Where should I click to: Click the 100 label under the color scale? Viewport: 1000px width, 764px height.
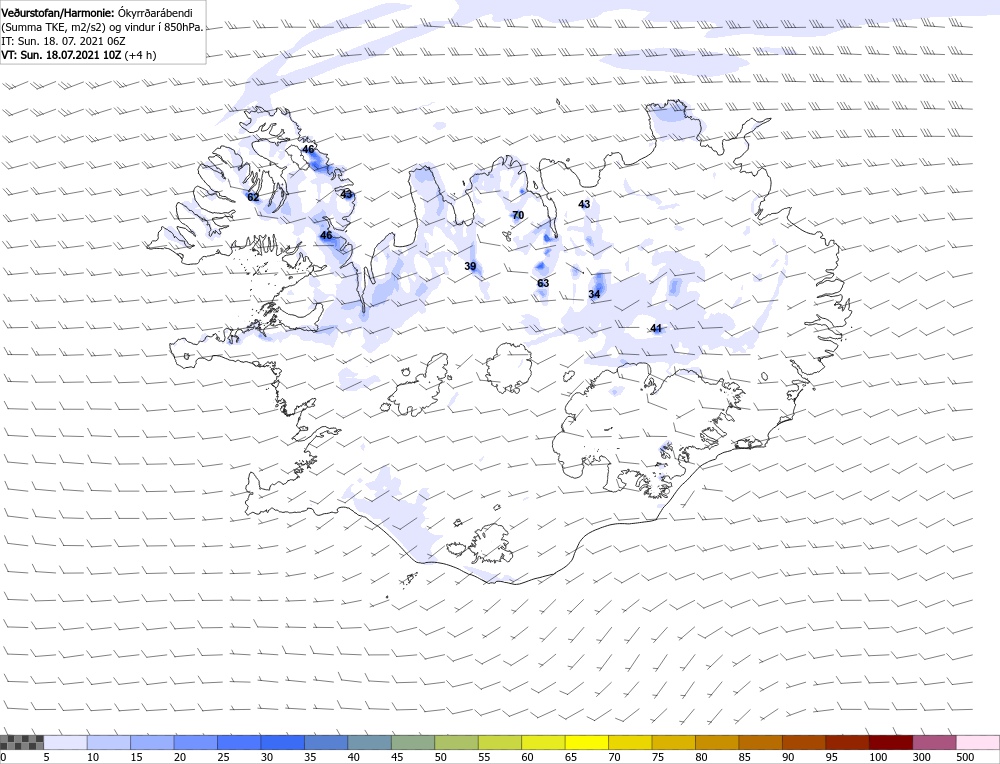point(878,757)
